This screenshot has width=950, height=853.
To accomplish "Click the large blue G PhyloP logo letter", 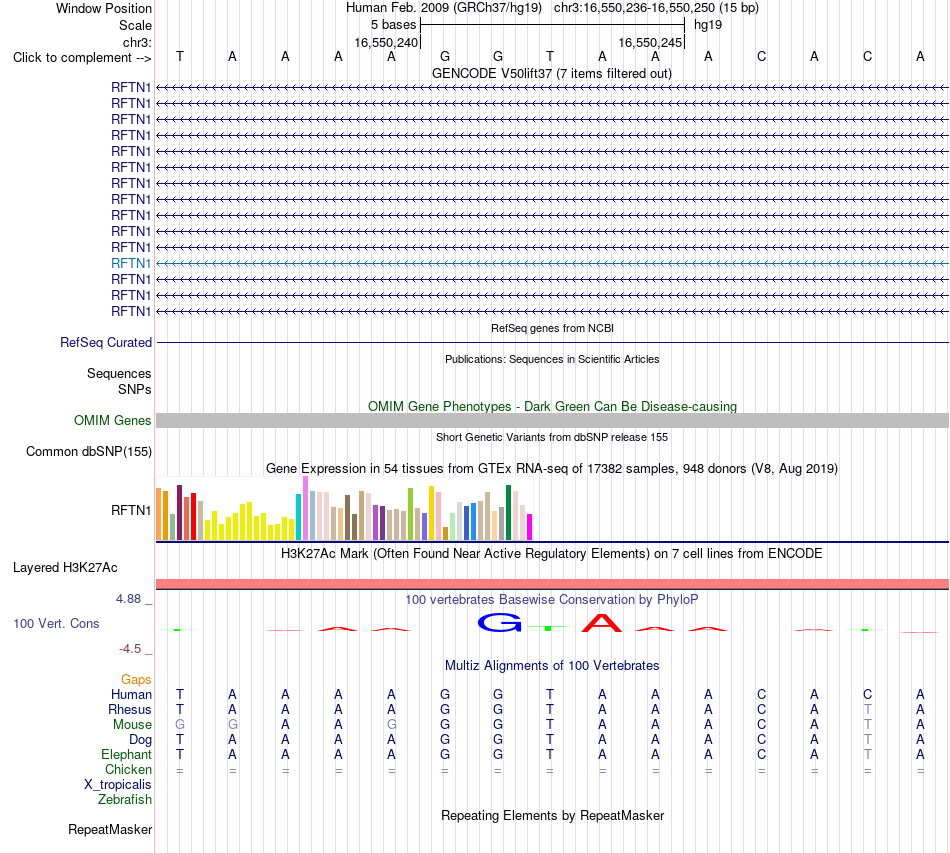I will coord(500,623).
